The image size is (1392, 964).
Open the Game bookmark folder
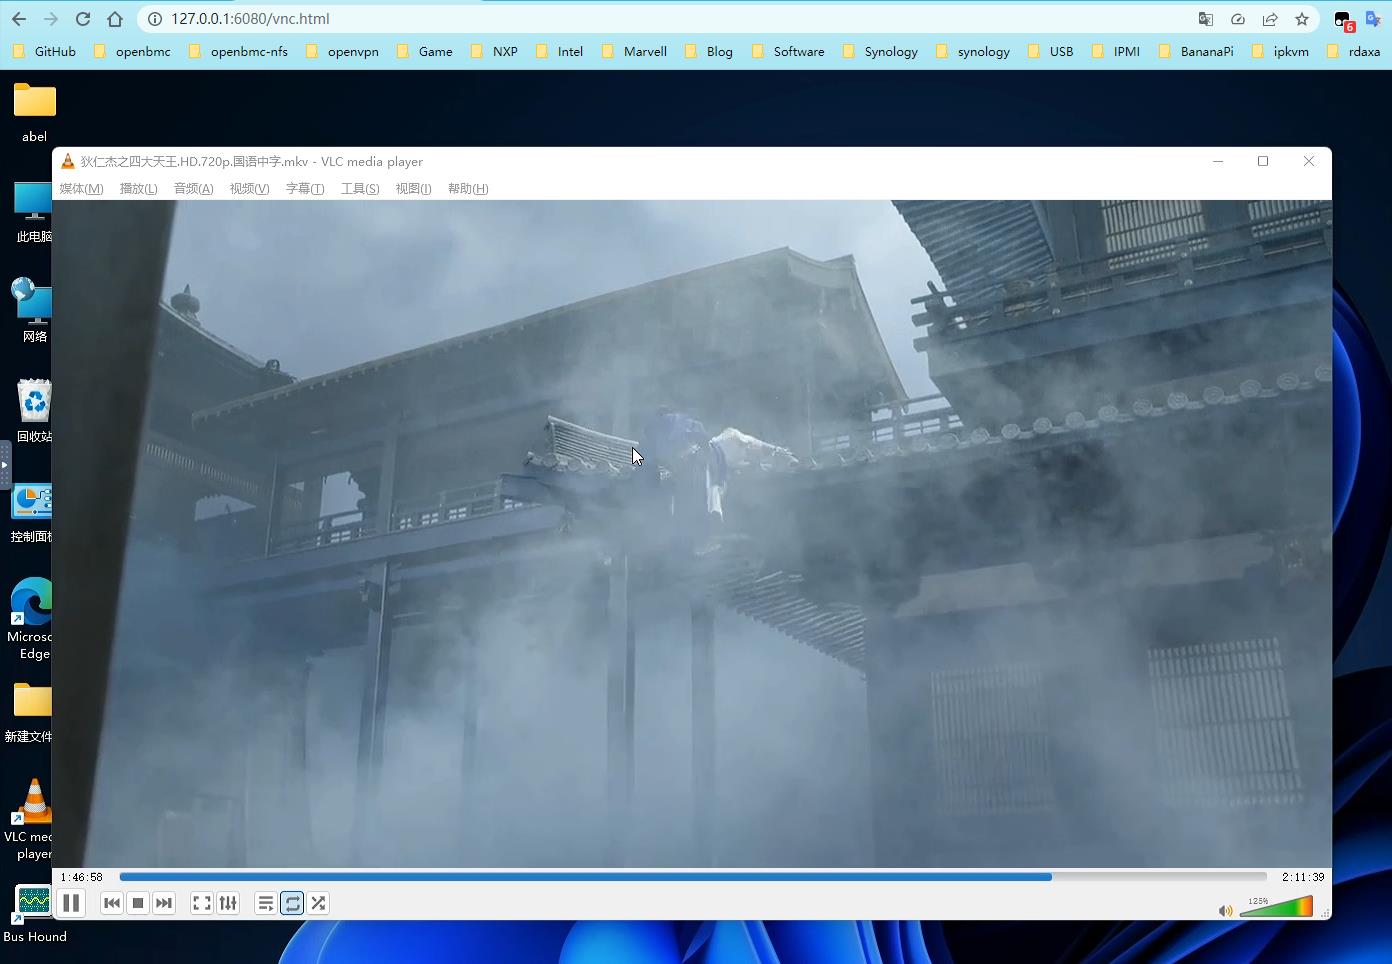[x=424, y=51]
